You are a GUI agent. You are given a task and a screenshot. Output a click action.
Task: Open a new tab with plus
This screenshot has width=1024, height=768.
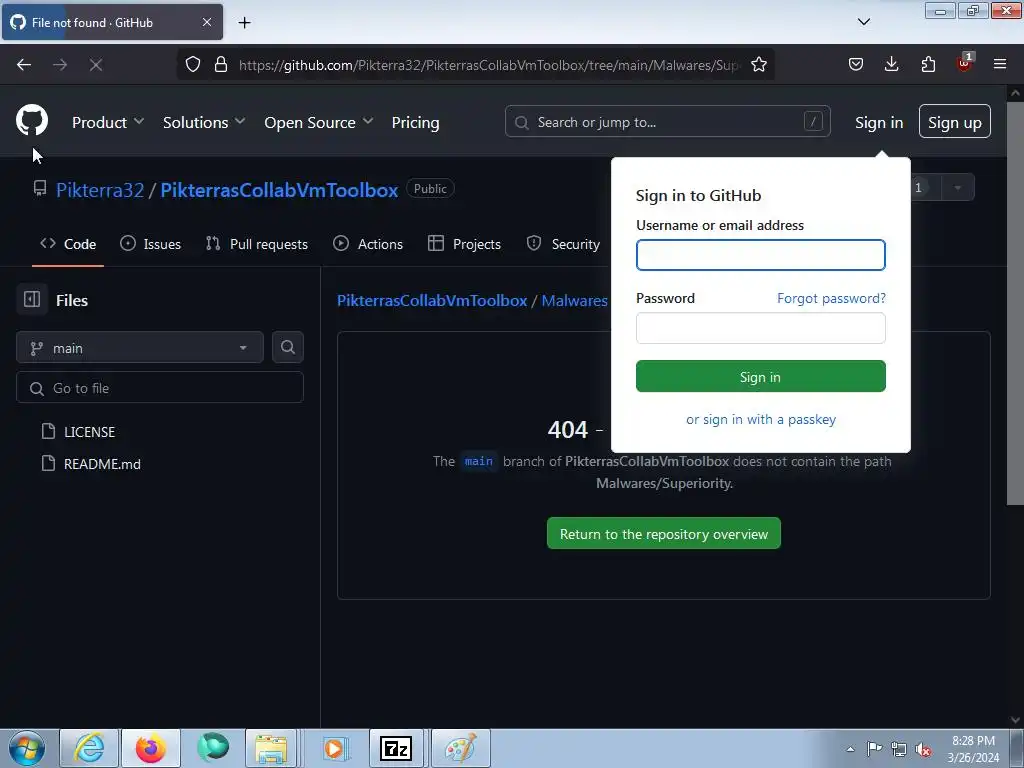pos(244,23)
